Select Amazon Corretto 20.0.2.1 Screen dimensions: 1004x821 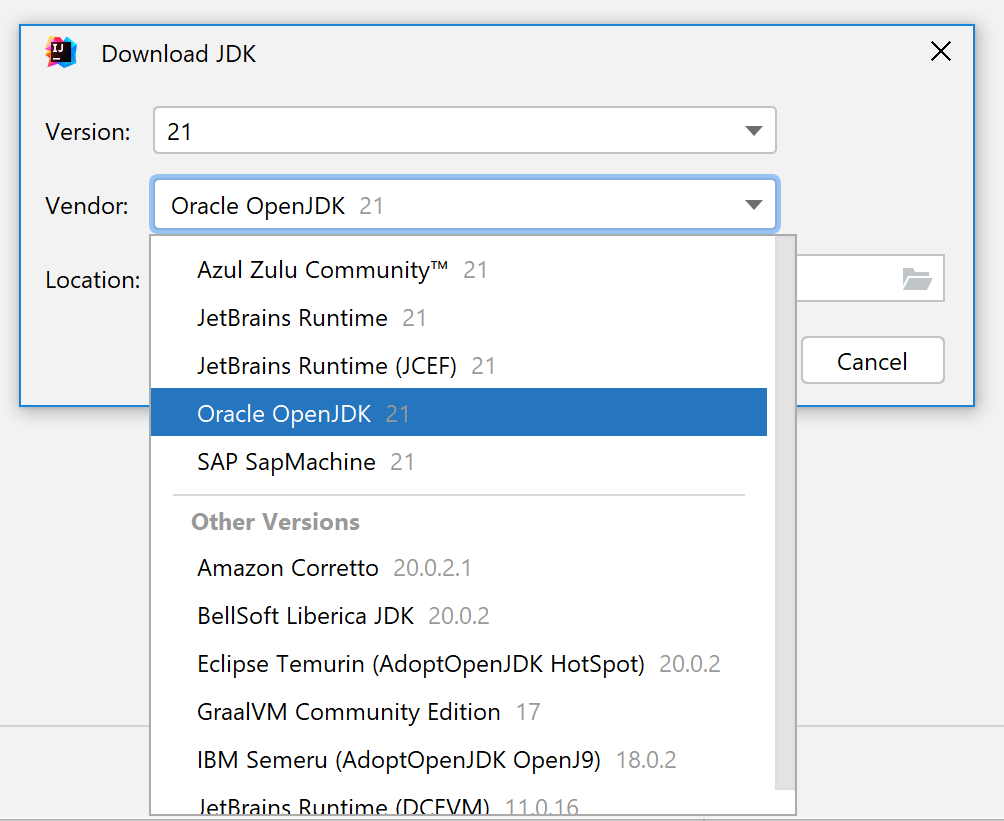[458, 567]
